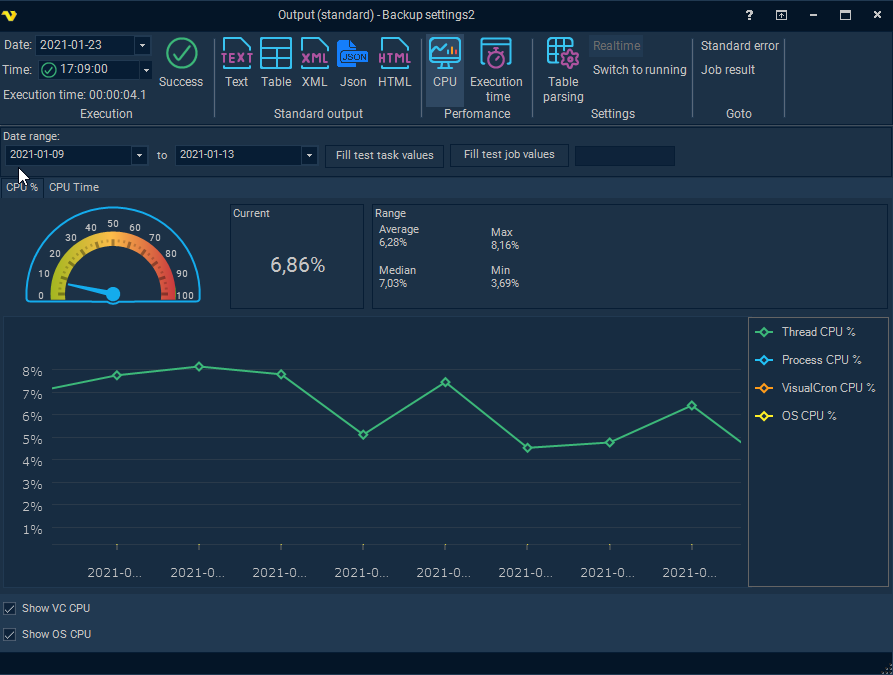Viewport: 893px width, 675px height.
Task: Switch to the CPU Time tab
Action: pyautogui.click(x=74, y=187)
